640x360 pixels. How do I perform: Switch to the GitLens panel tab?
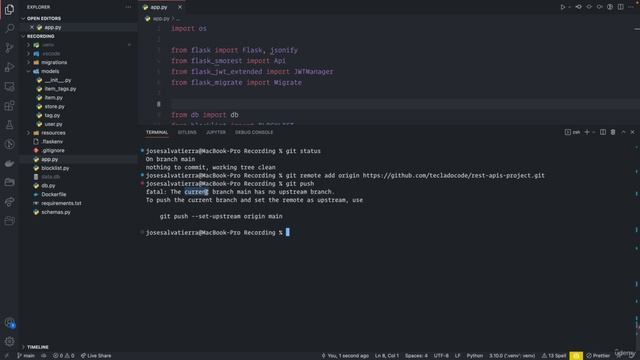[x=187, y=132]
